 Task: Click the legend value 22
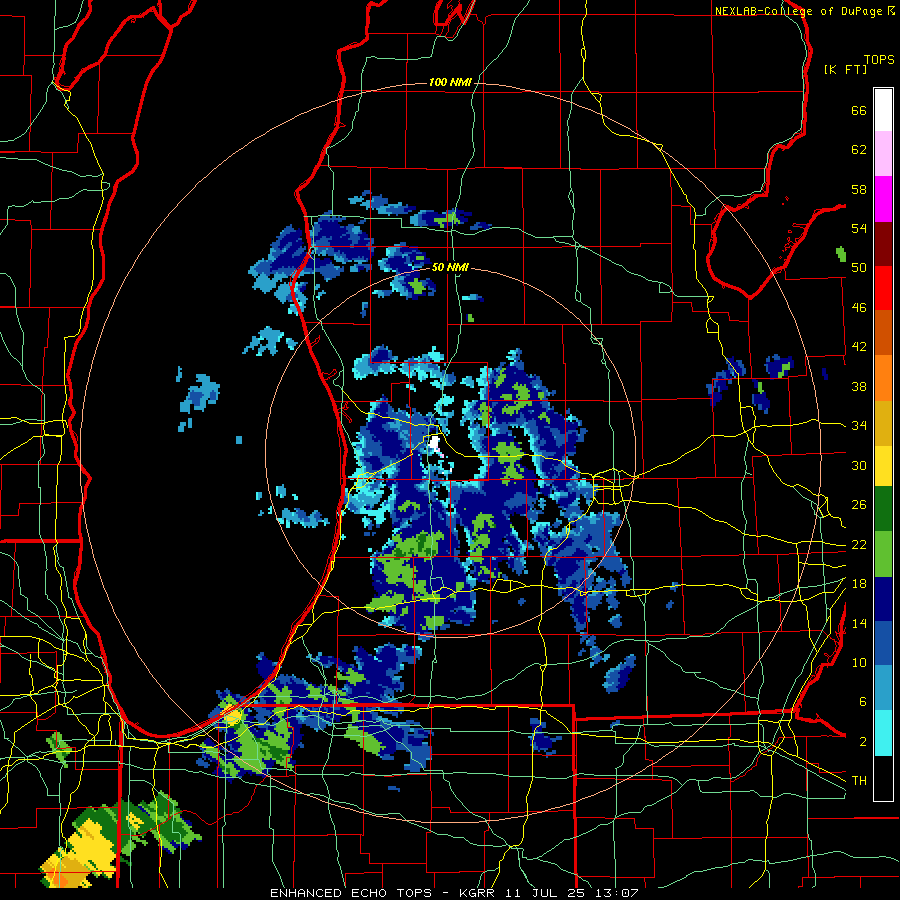pos(859,544)
